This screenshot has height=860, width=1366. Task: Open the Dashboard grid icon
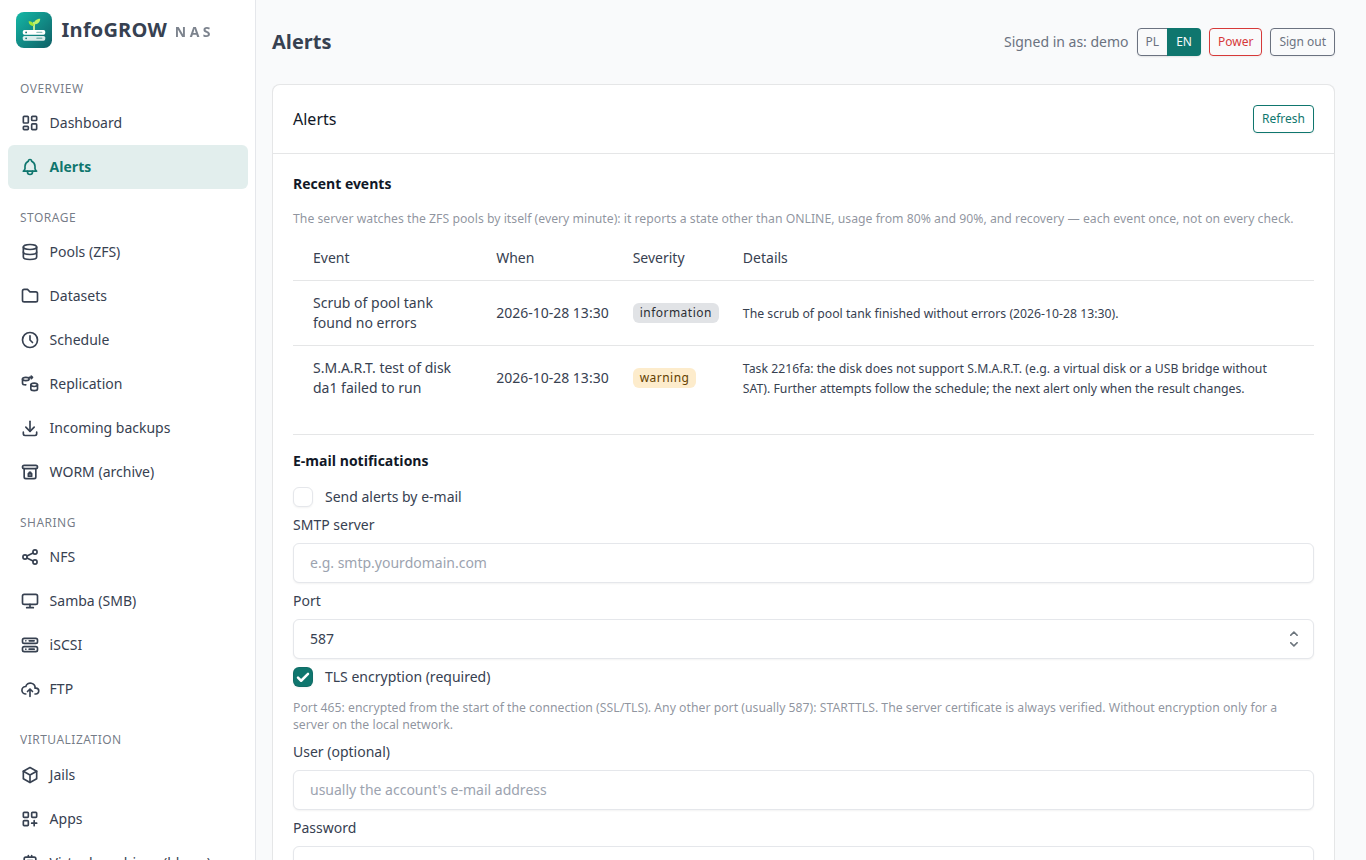point(30,123)
